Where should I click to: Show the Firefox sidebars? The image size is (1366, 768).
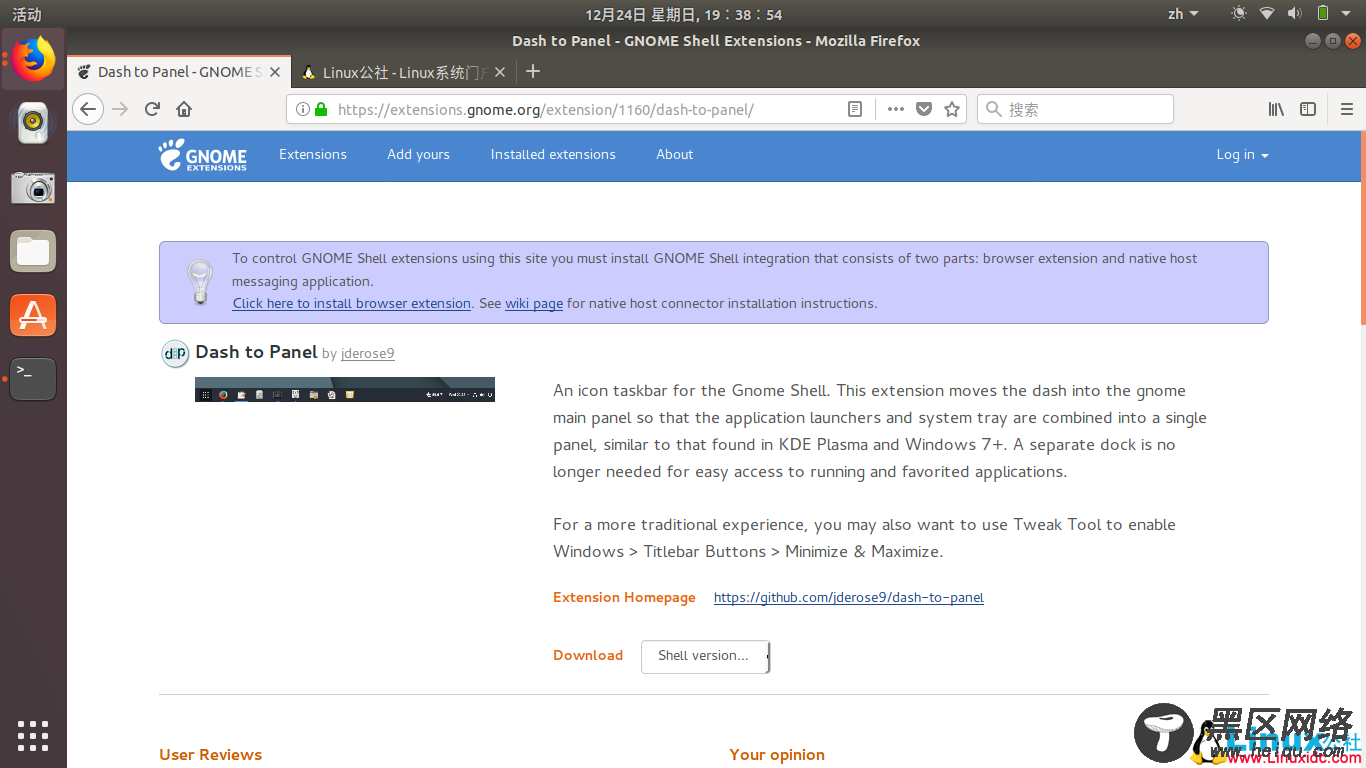[x=1308, y=109]
